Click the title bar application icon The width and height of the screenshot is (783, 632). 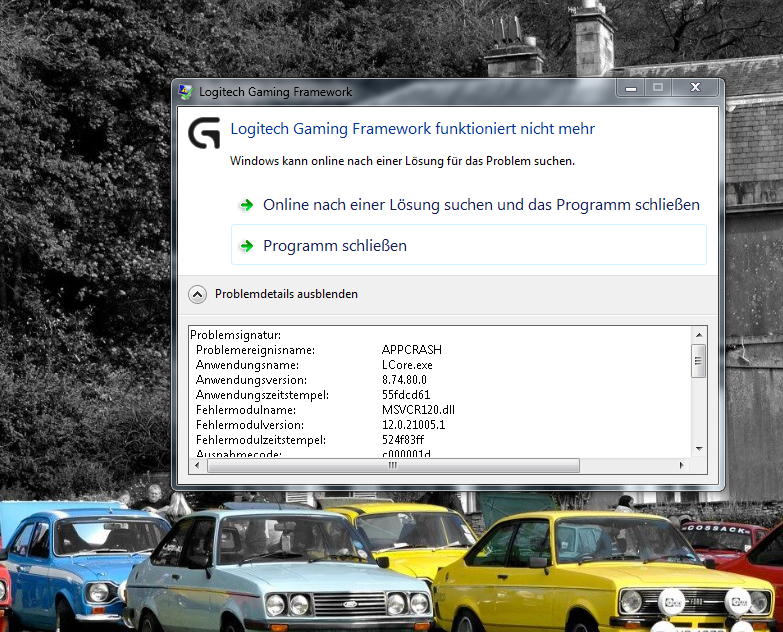point(186,91)
